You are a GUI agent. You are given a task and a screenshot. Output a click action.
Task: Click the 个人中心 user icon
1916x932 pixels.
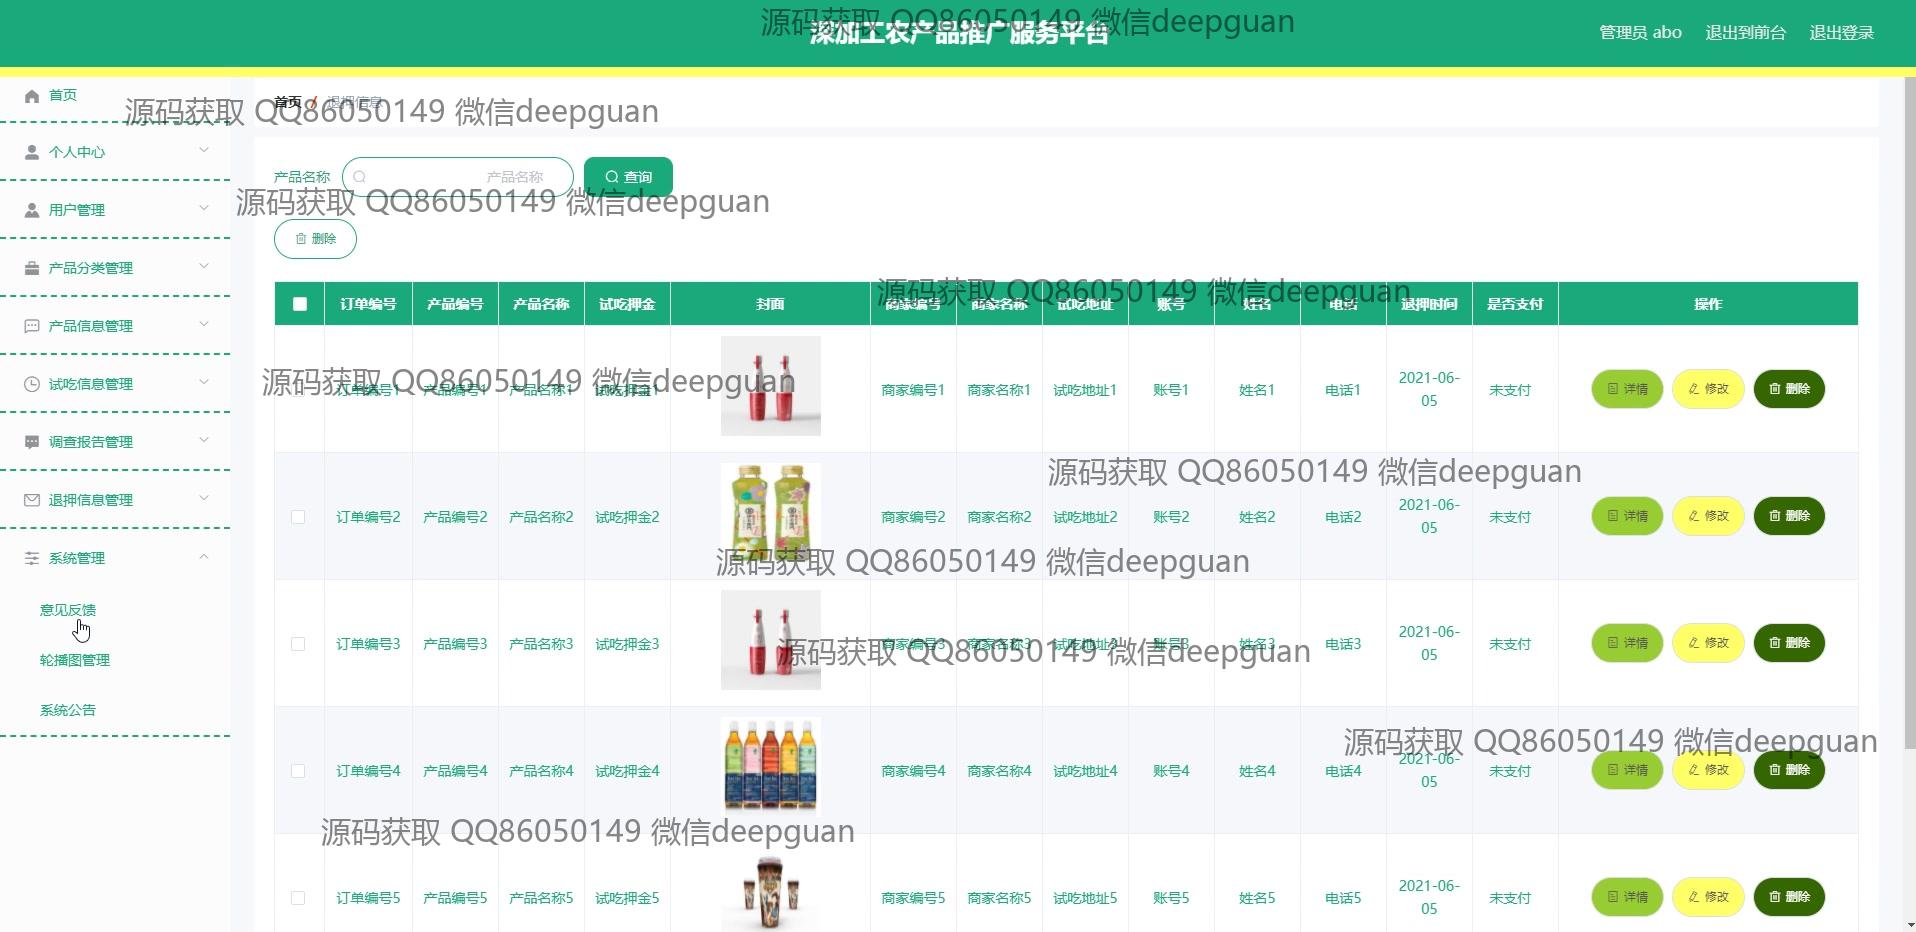point(32,152)
